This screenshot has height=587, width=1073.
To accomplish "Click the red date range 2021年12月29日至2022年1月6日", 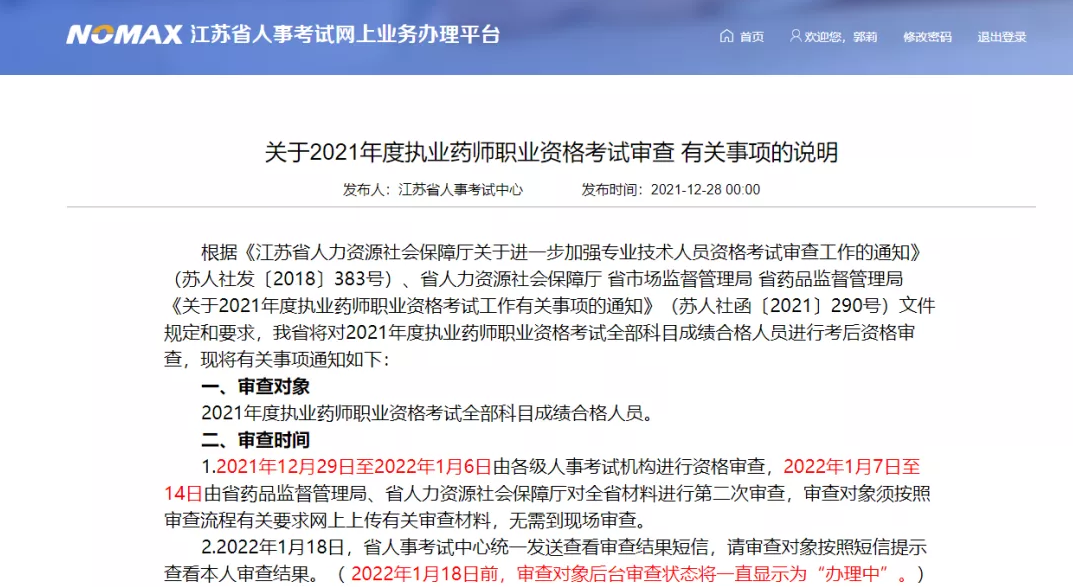I will point(354,466).
